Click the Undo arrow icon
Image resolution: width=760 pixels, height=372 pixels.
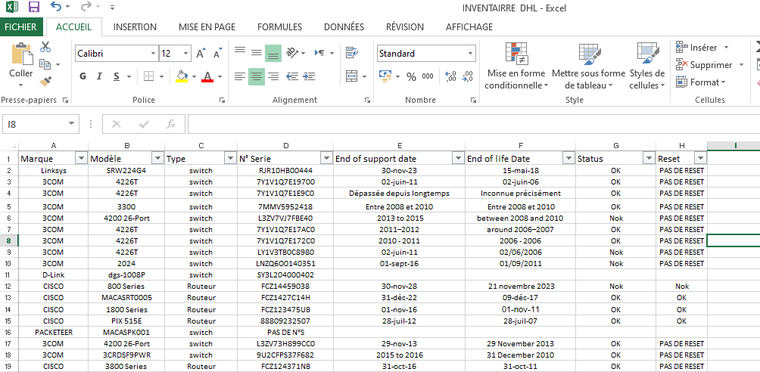coord(57,7)
